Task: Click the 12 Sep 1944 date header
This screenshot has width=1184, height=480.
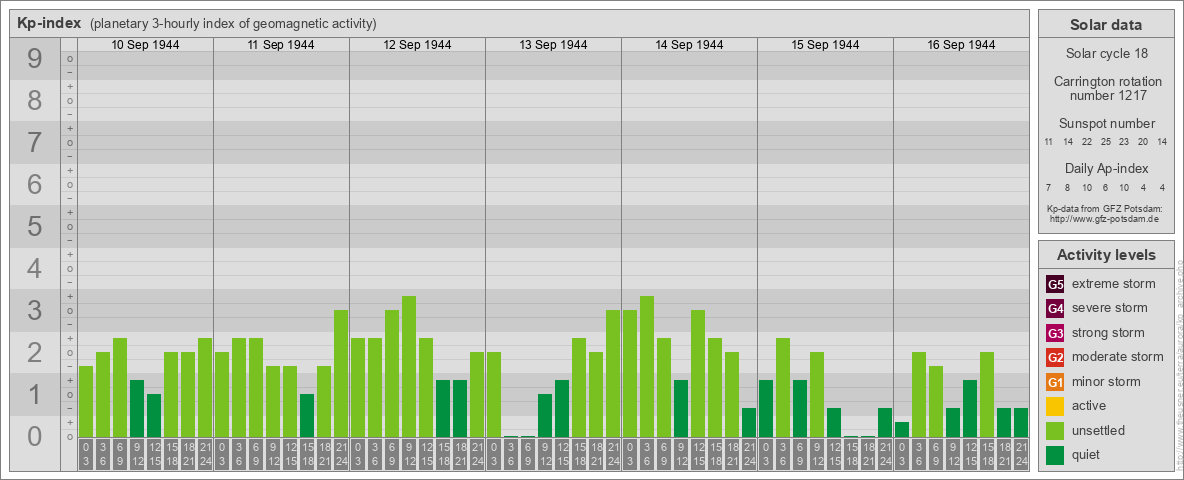Action: tap(417, 45)
